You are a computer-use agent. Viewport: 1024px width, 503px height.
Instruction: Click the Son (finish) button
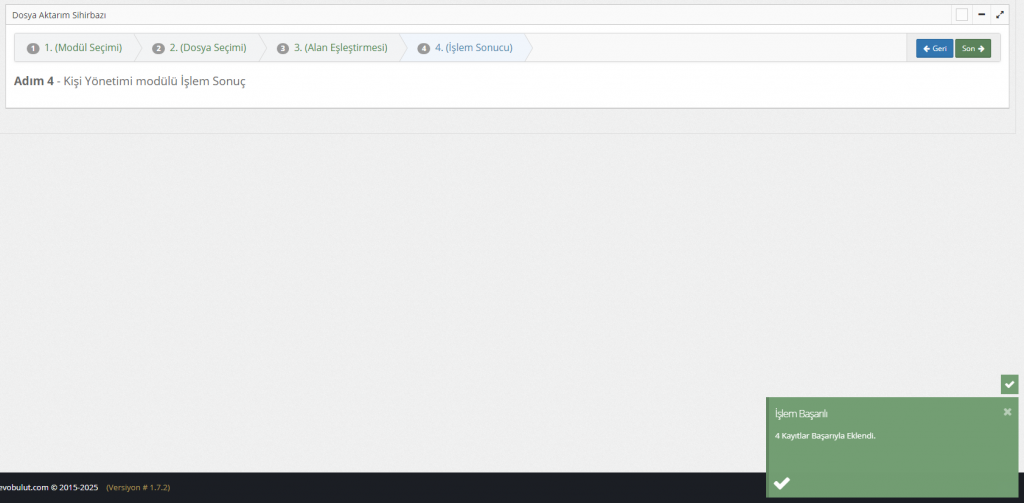[972, 48]
